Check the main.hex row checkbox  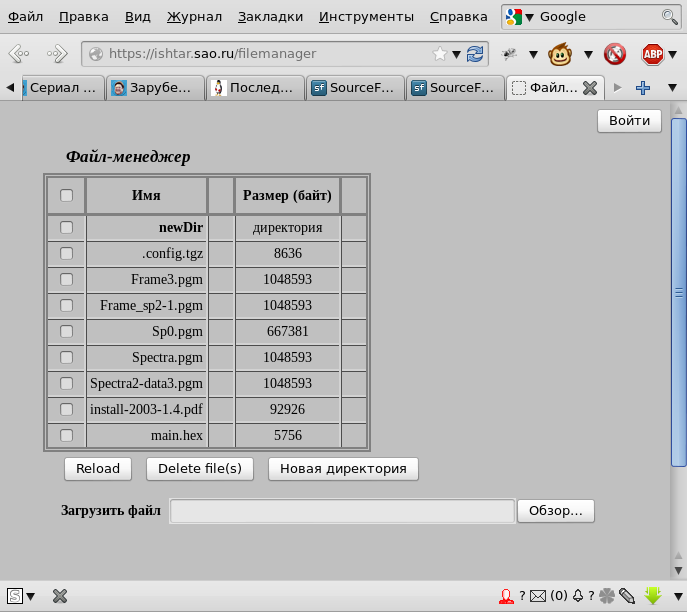[67, 435]
